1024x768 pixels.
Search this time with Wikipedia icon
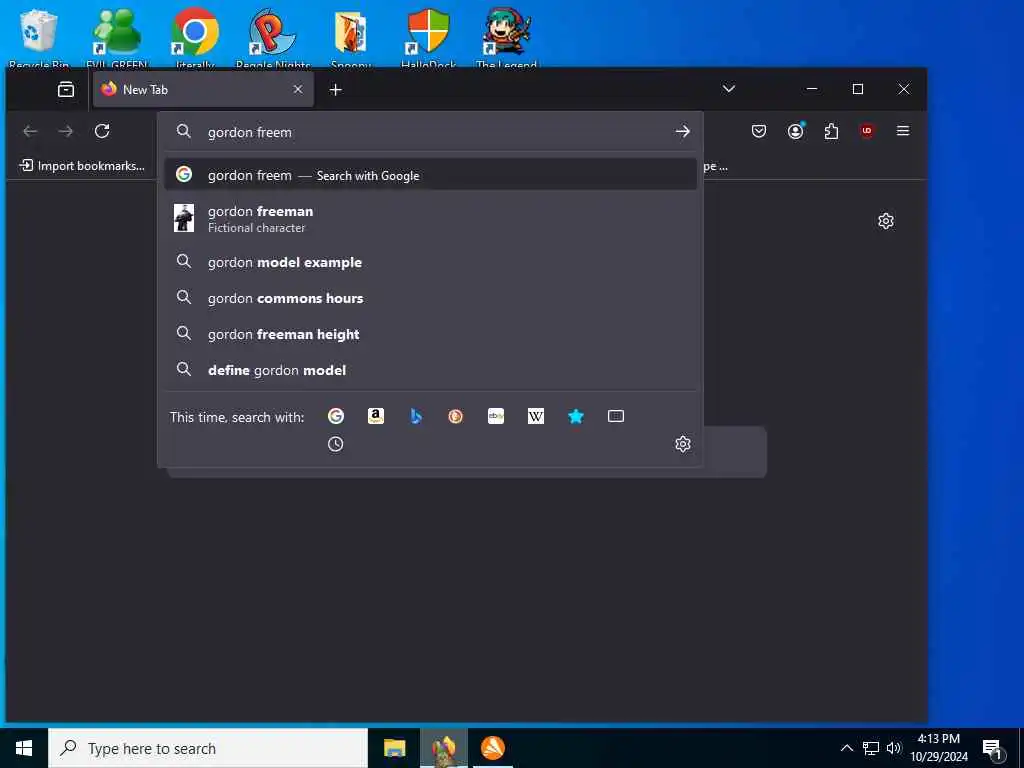click(x=536, y=416)
